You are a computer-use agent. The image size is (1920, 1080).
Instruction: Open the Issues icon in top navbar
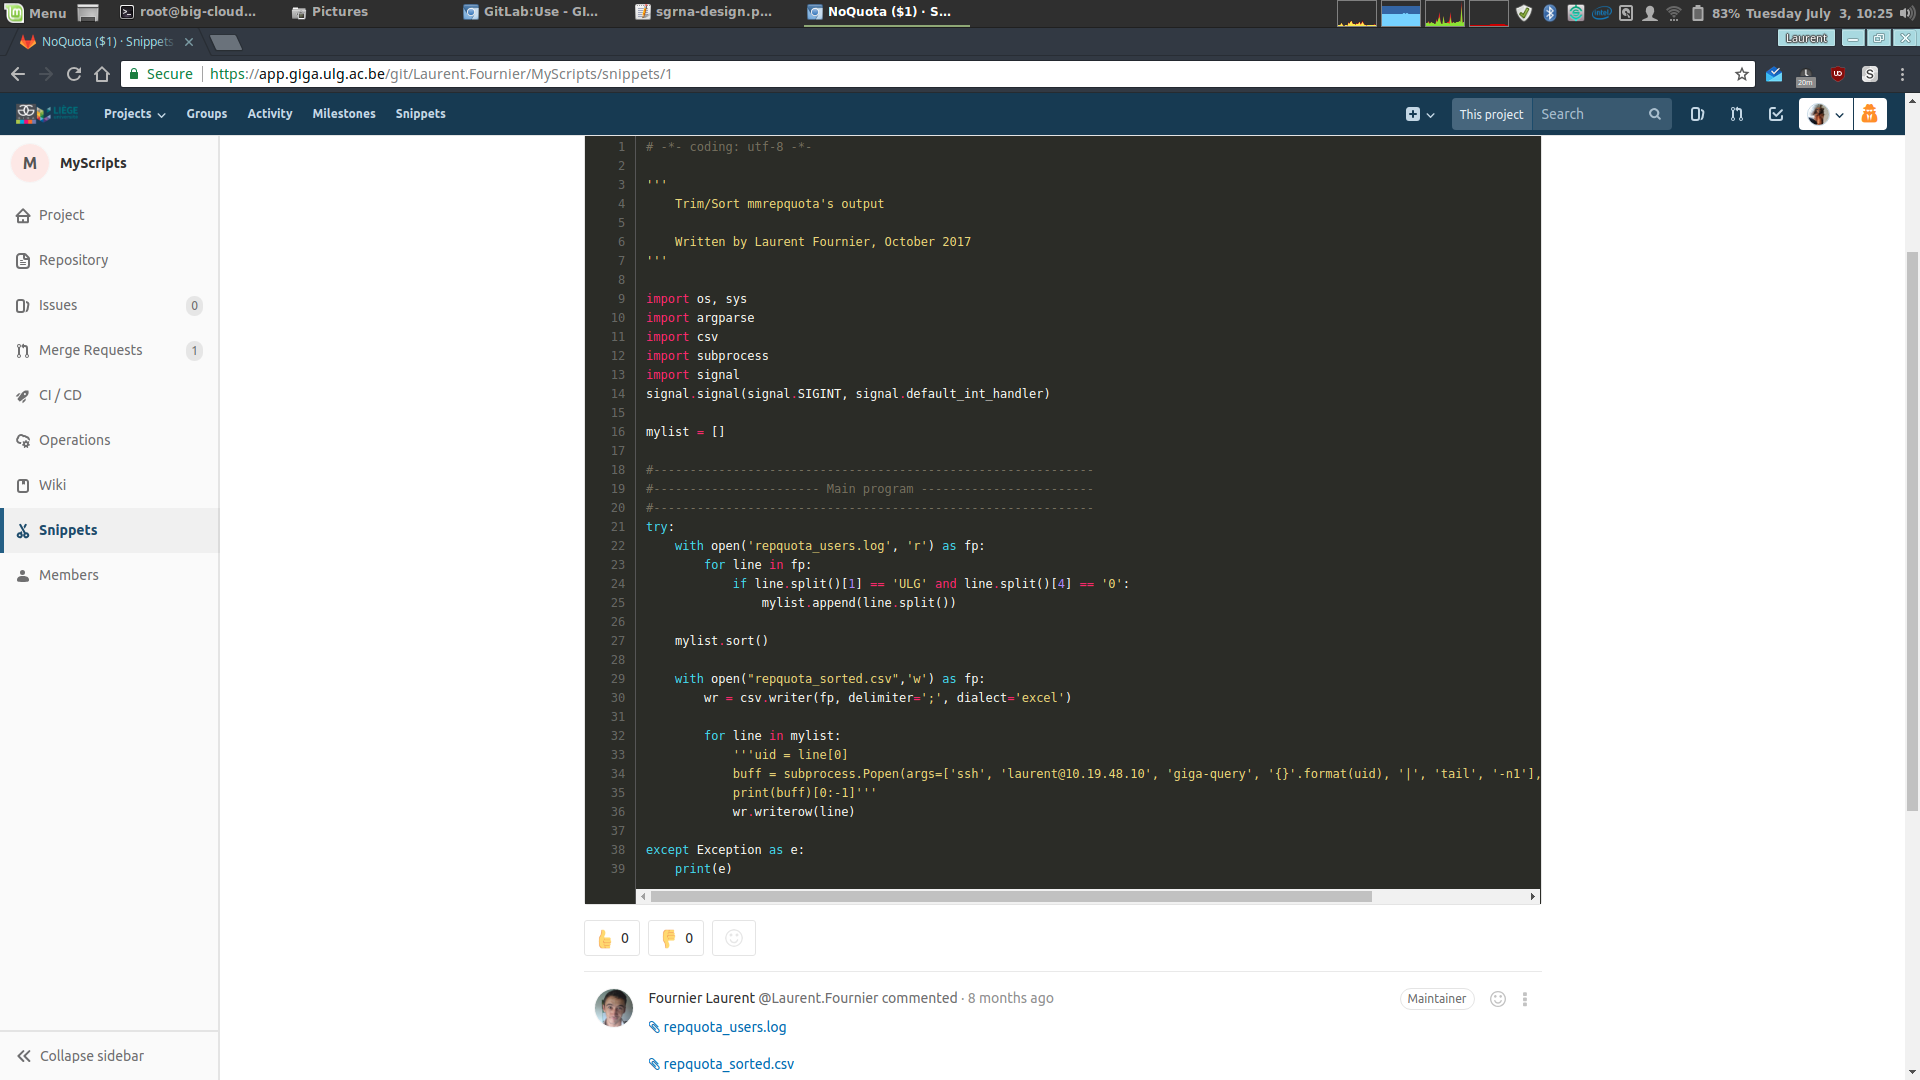point(1697,114)
